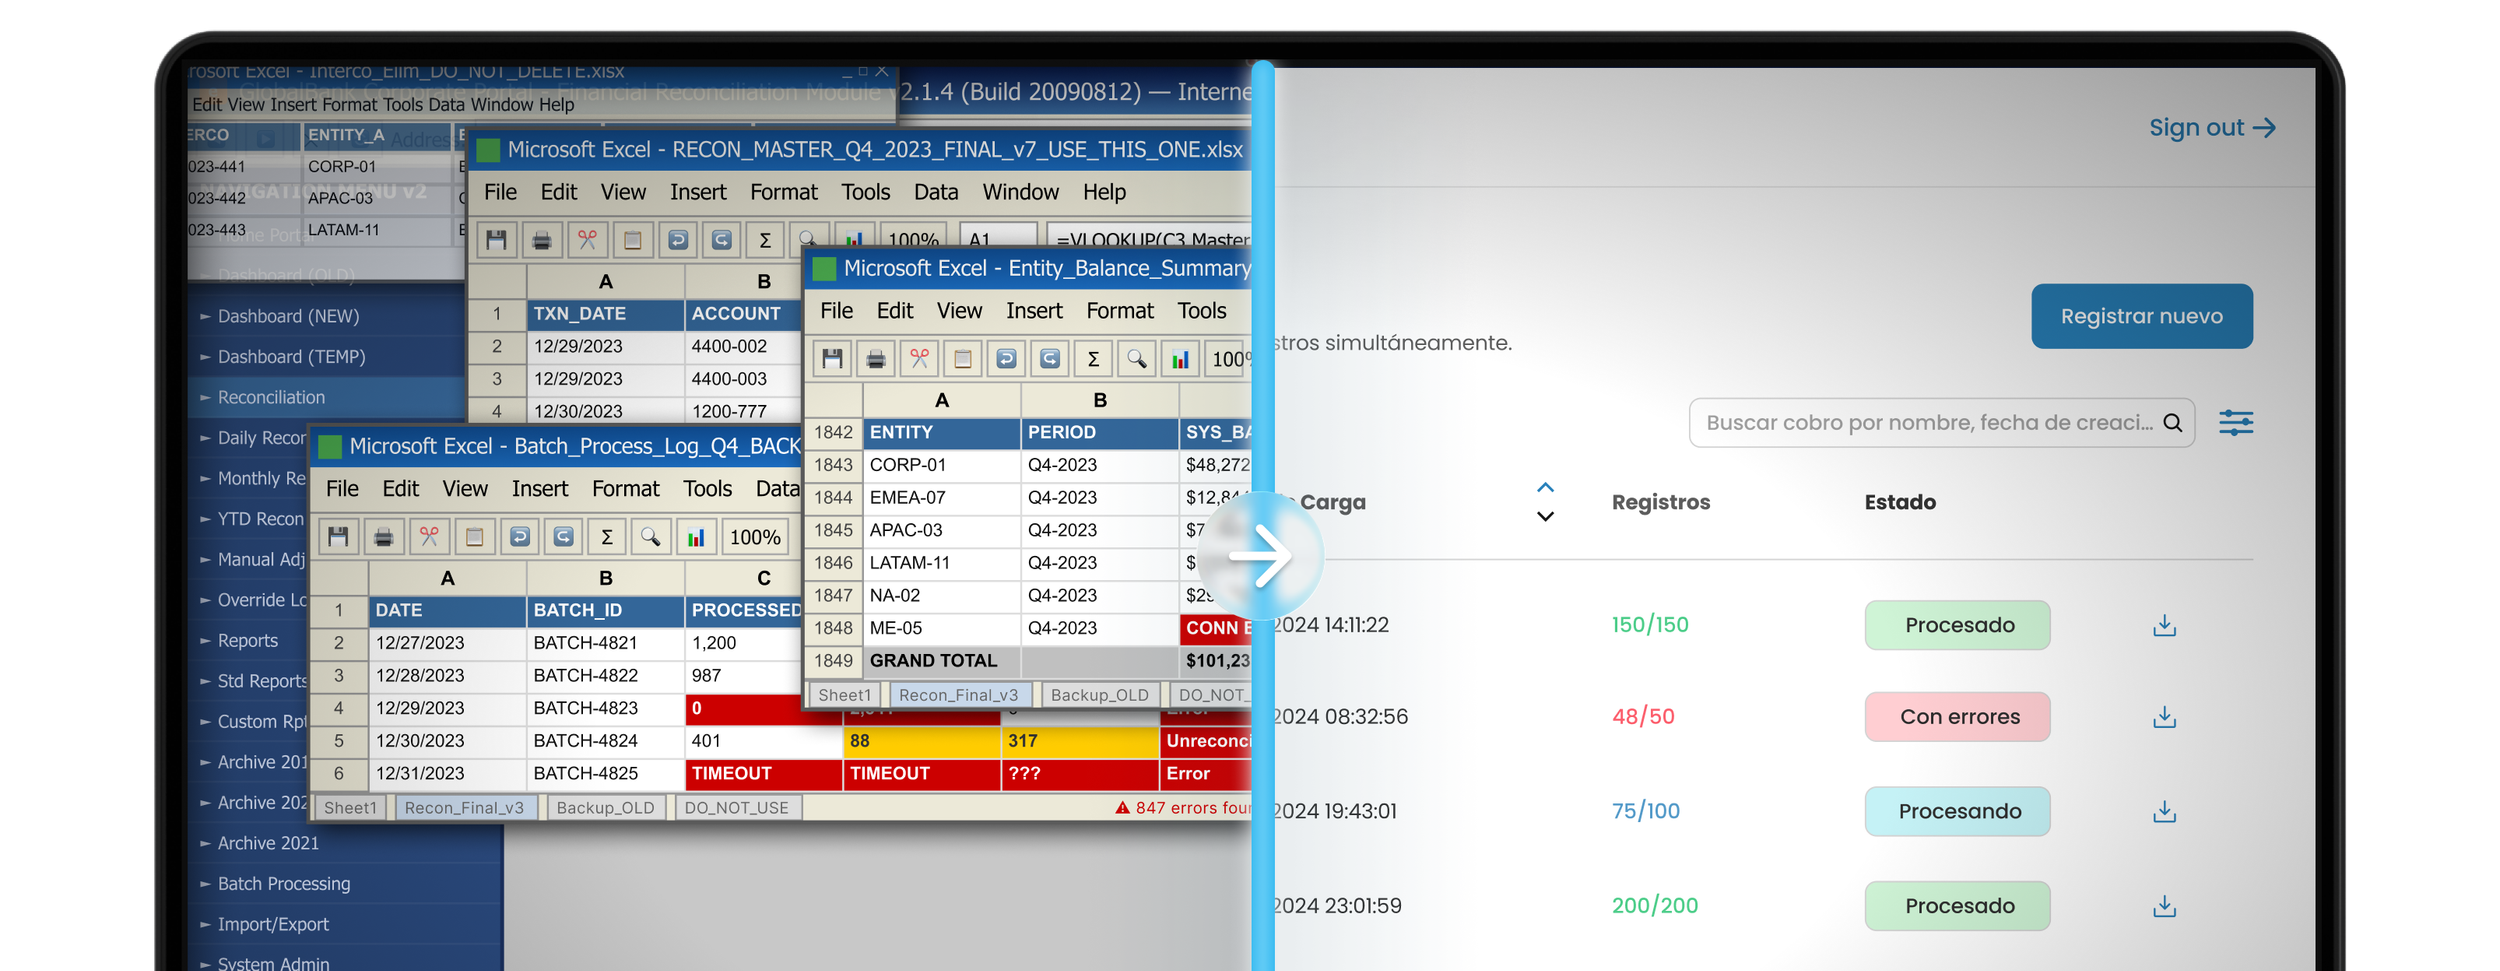Image resolution: width=2500 pixels, height=971 pixels.
Task: Open Find with the magnifier icon in RECON_MASTER
Action: tap(806, 240)
